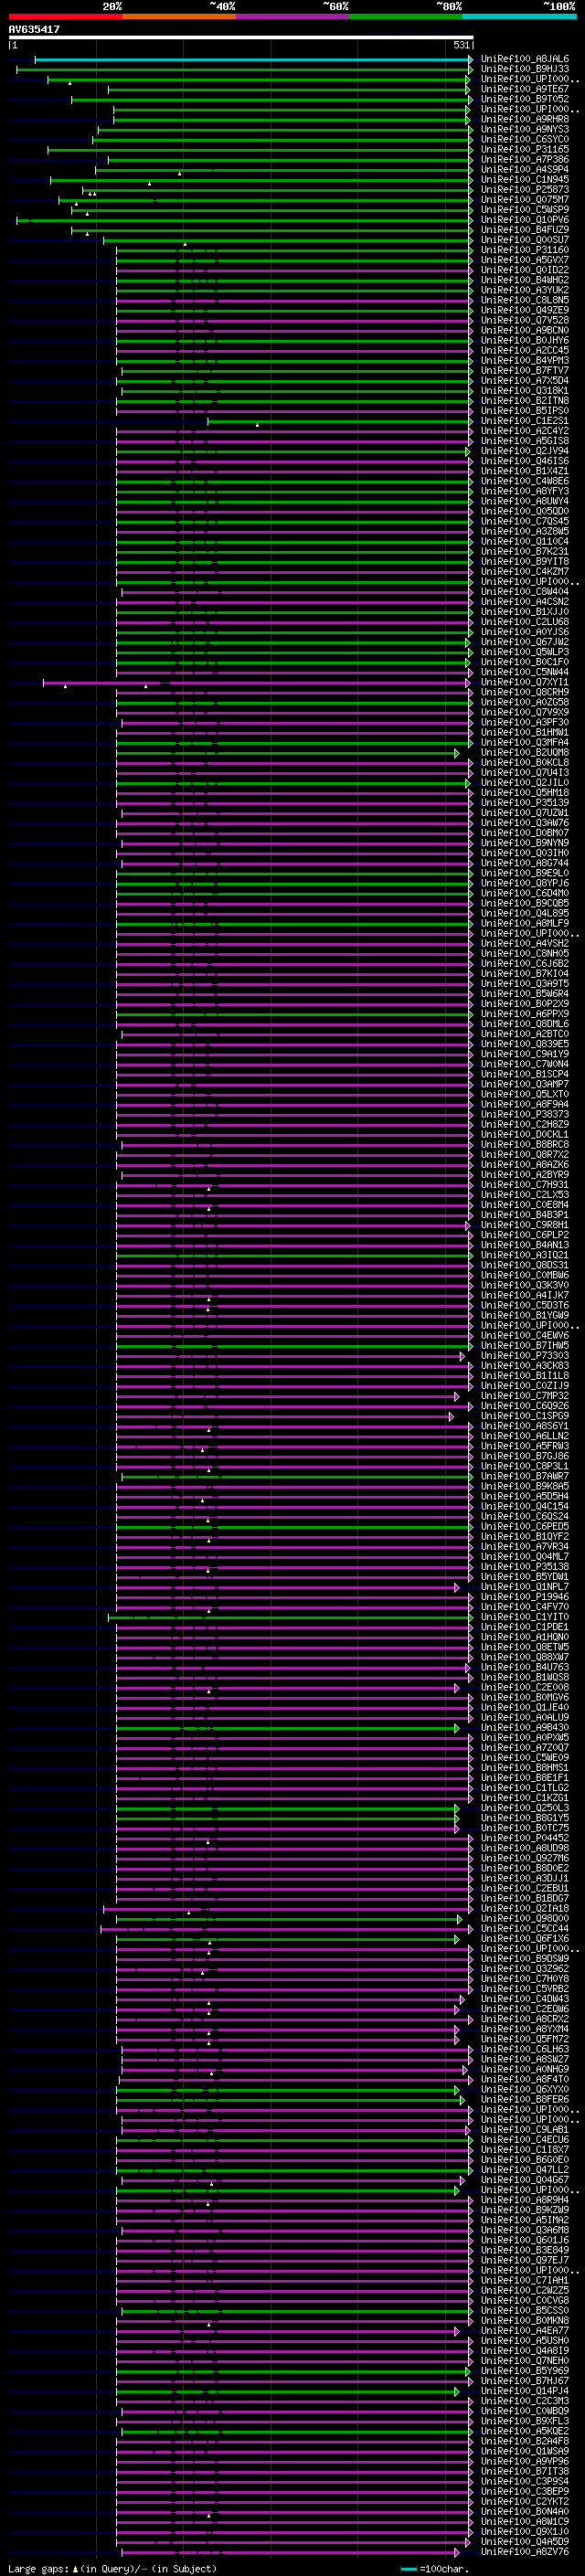Open the UniRef100_A9RHR8 hit label
585x2576 pixels.
(x=525, y=119)
